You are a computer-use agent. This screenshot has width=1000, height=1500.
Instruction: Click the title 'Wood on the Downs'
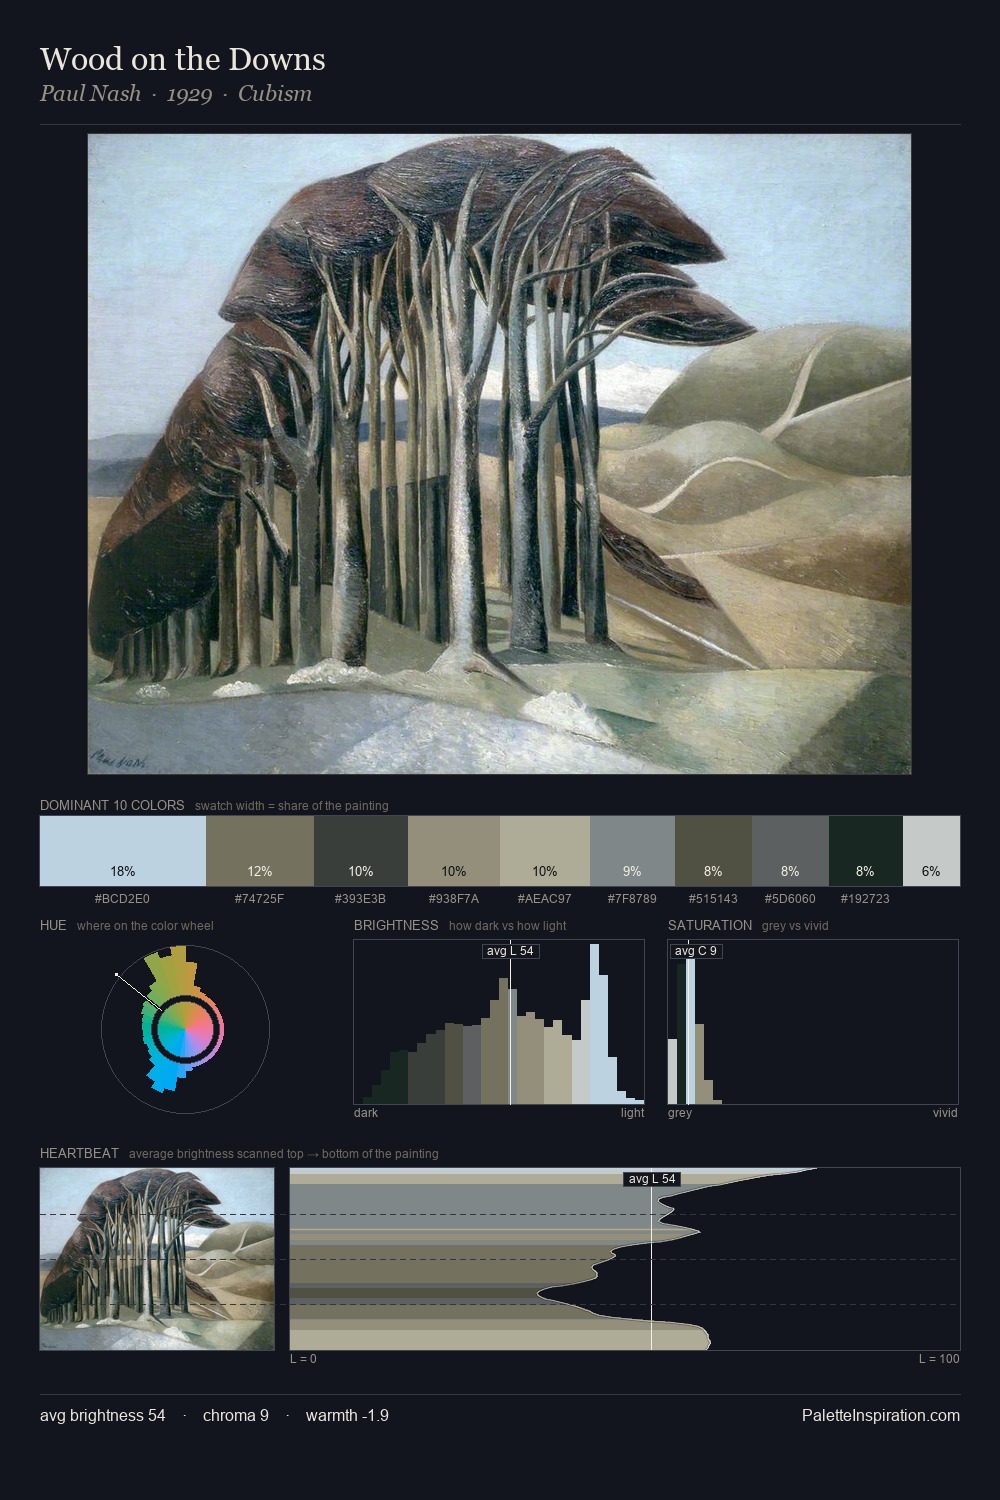183,59
